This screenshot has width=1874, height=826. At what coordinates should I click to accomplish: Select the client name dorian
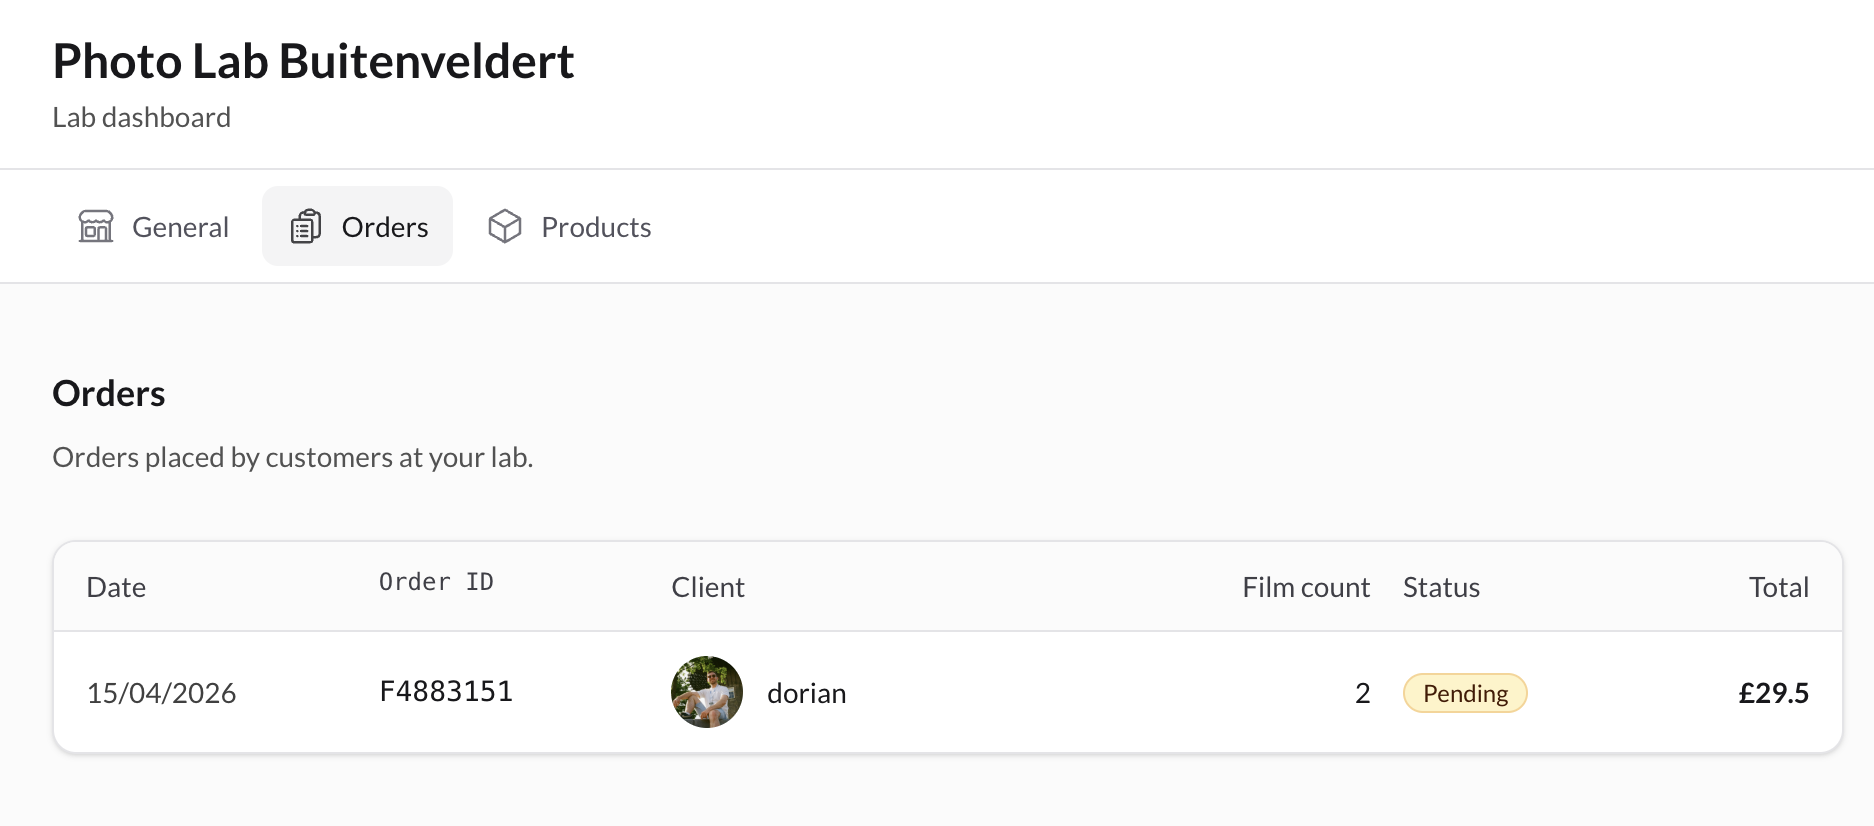click(806, 692)
